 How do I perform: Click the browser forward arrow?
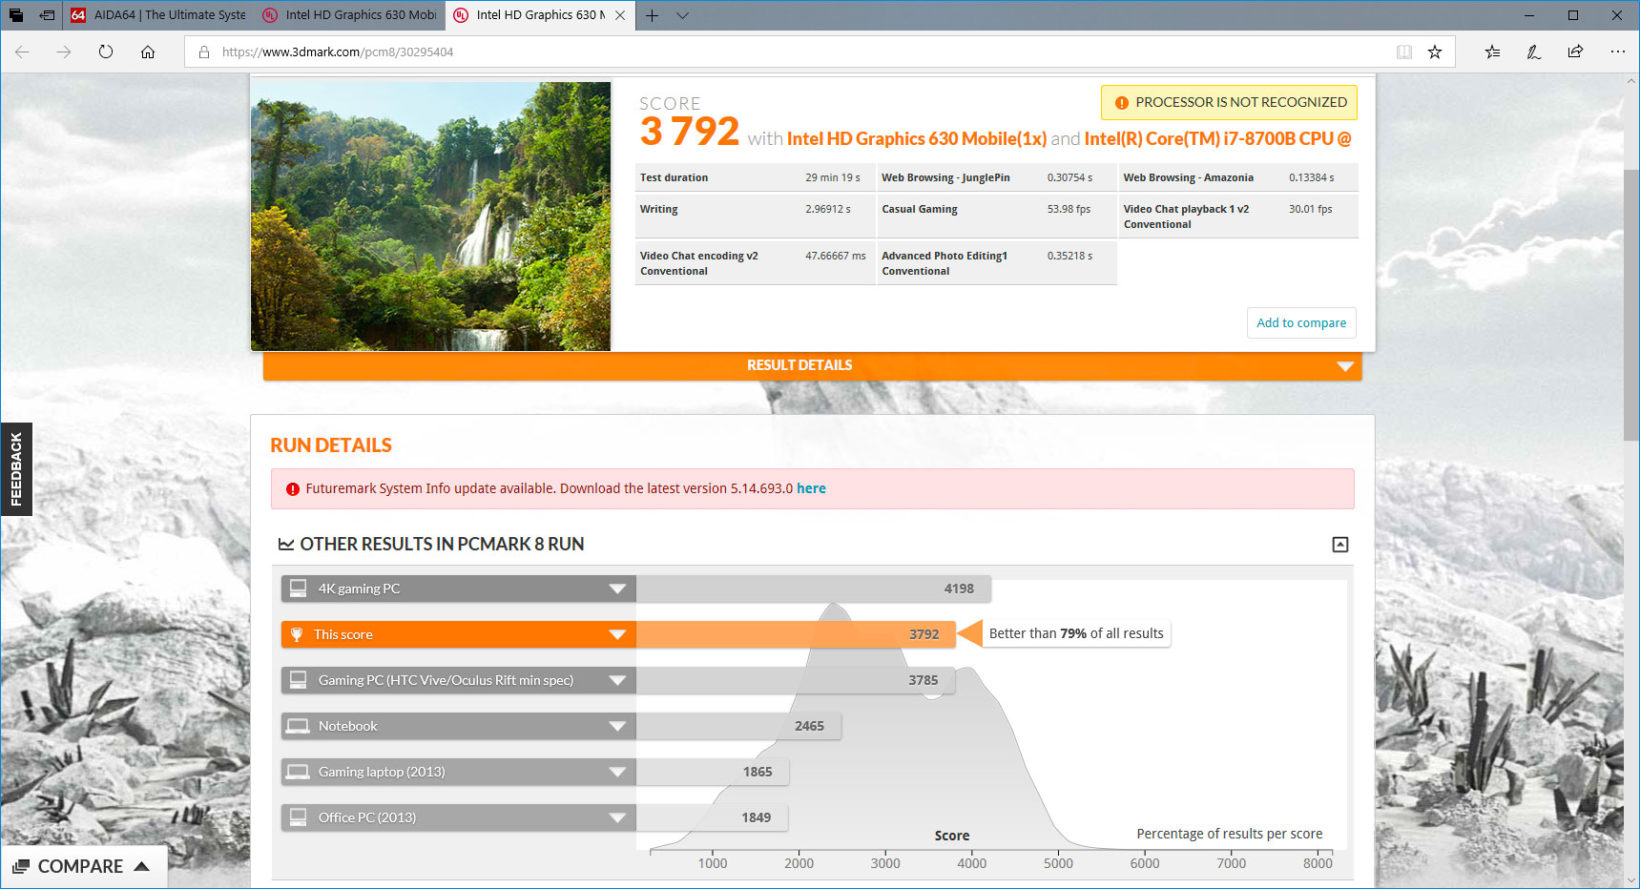pos(64,52)
